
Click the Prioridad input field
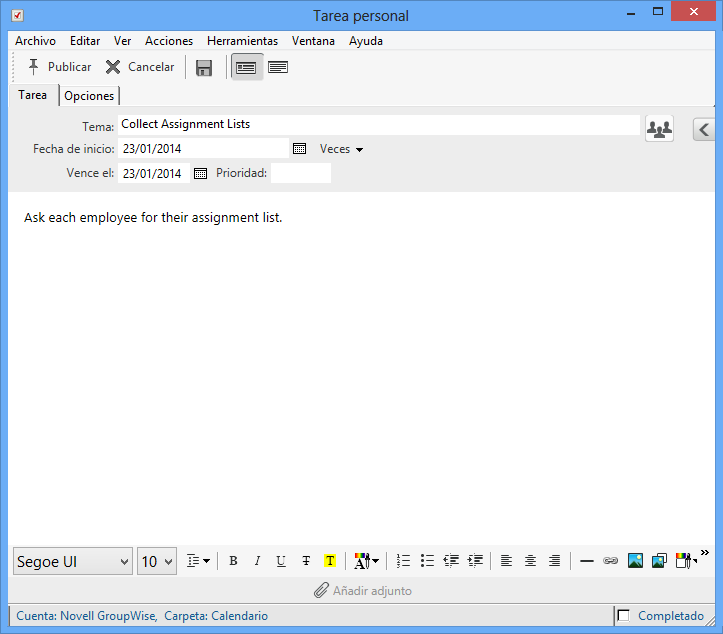pyautogui.click(x=301, y=173)
